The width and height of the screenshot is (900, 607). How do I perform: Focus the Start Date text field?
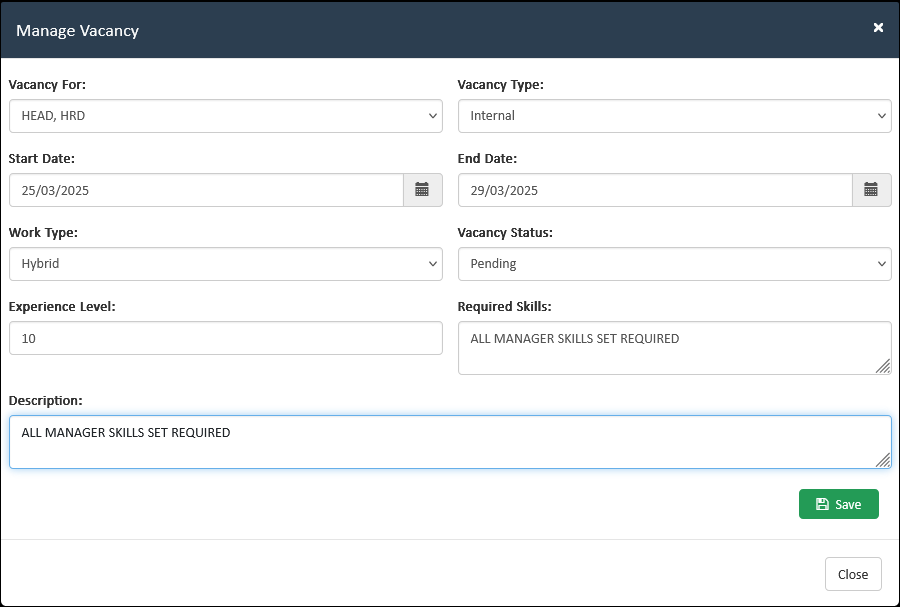click(x=206, y=190)
